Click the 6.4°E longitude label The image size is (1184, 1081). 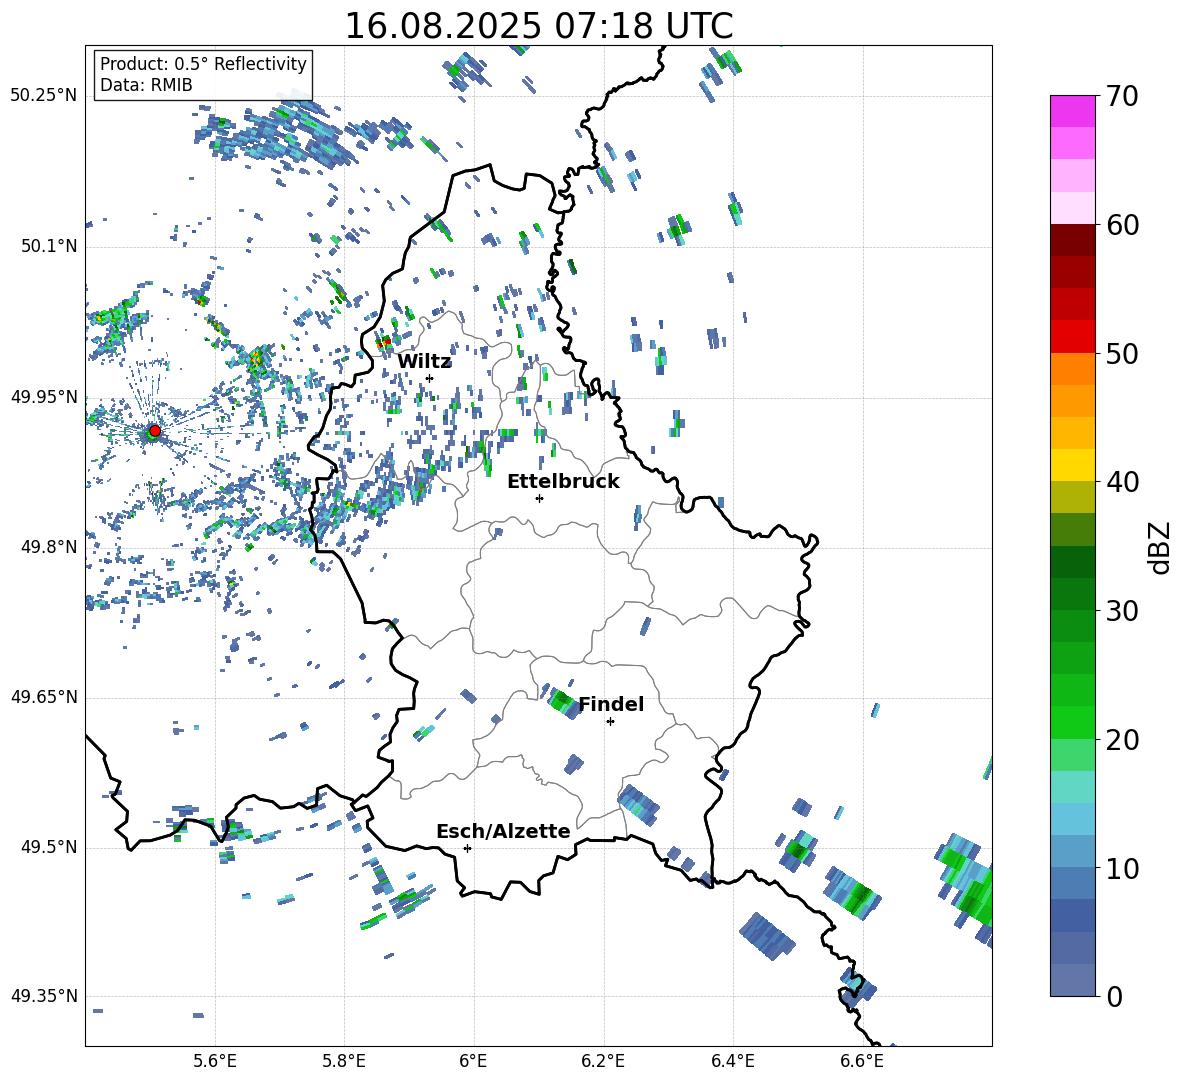click(732, 1061)
